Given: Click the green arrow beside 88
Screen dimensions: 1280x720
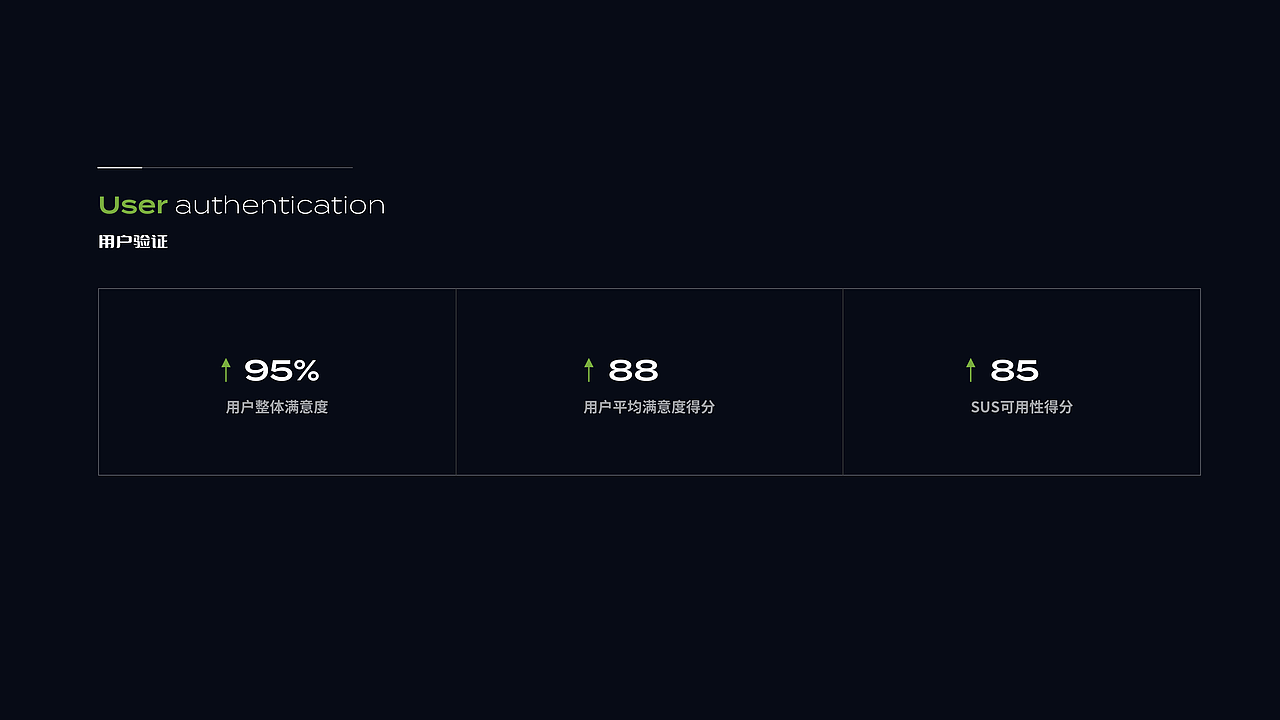Looking at the screenshot, I should [589, 370].
